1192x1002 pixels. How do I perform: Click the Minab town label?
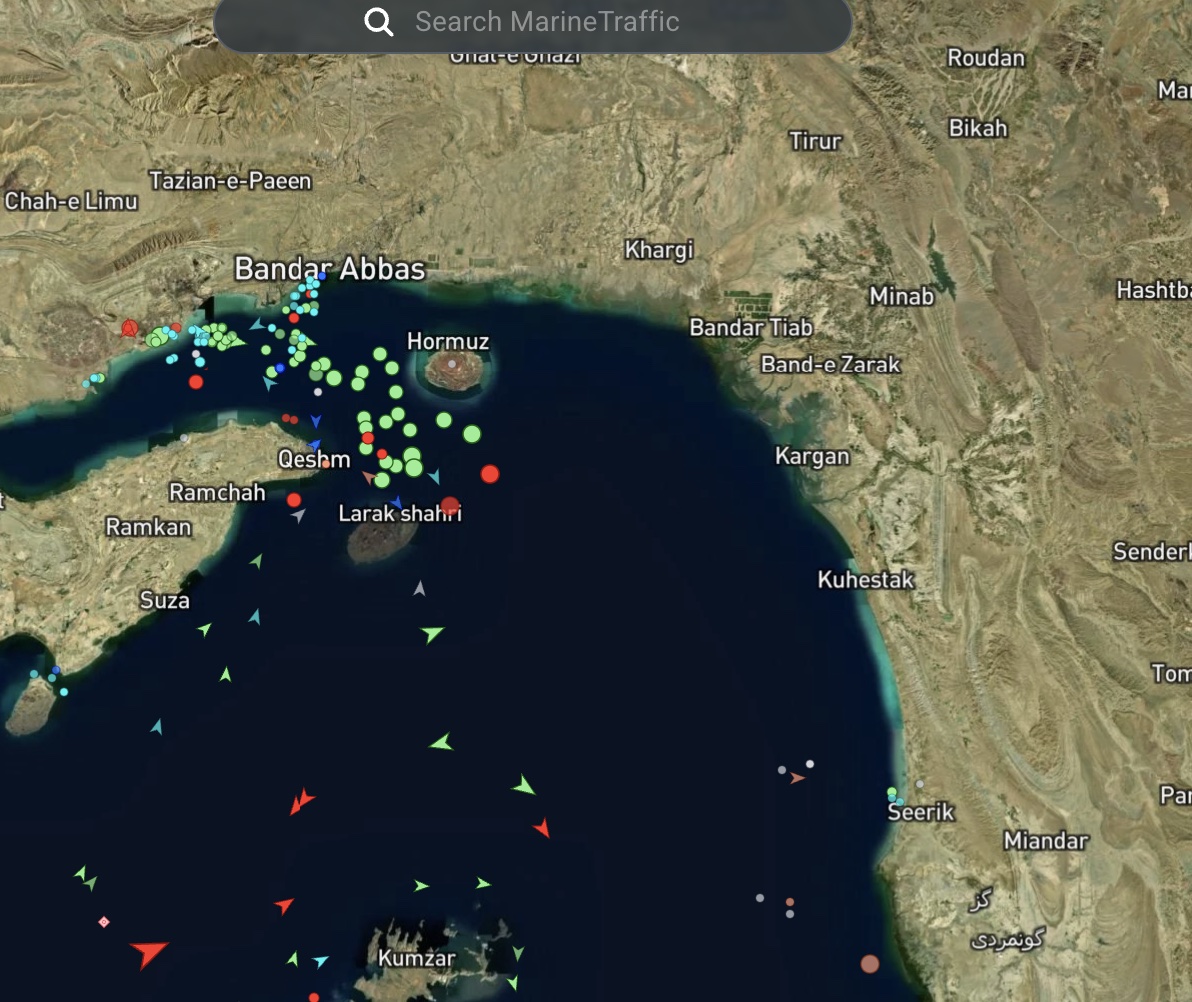click(x=901, y=296)
